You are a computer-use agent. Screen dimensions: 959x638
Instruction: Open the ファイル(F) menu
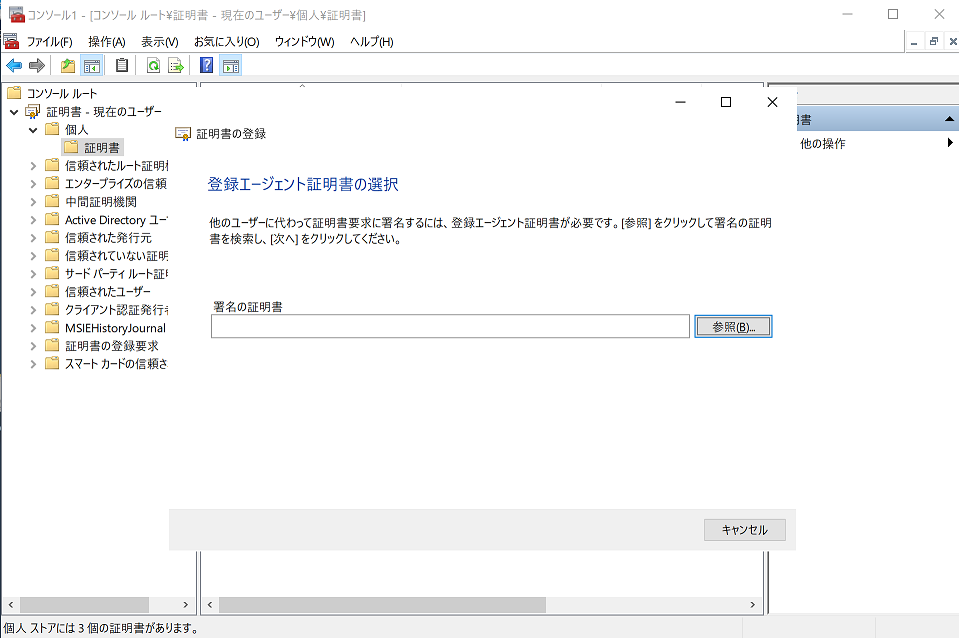(49, 42)
